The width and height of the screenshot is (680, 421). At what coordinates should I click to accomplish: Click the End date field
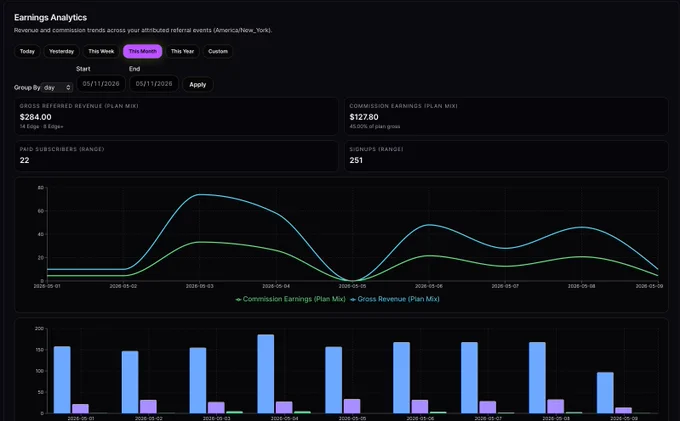(x=154, y=84)
